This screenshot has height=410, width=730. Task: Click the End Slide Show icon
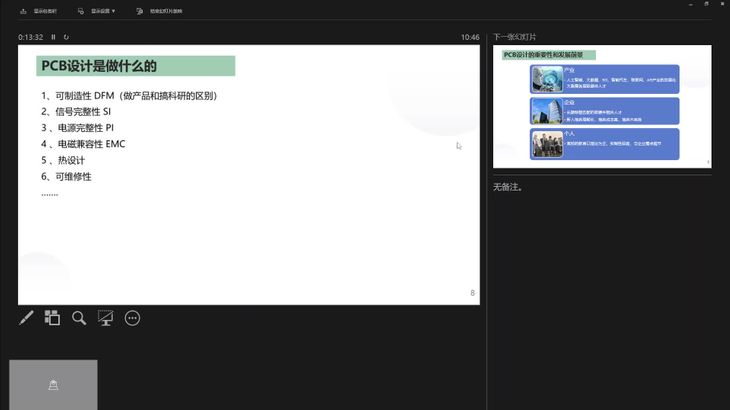tap(139, 11)
